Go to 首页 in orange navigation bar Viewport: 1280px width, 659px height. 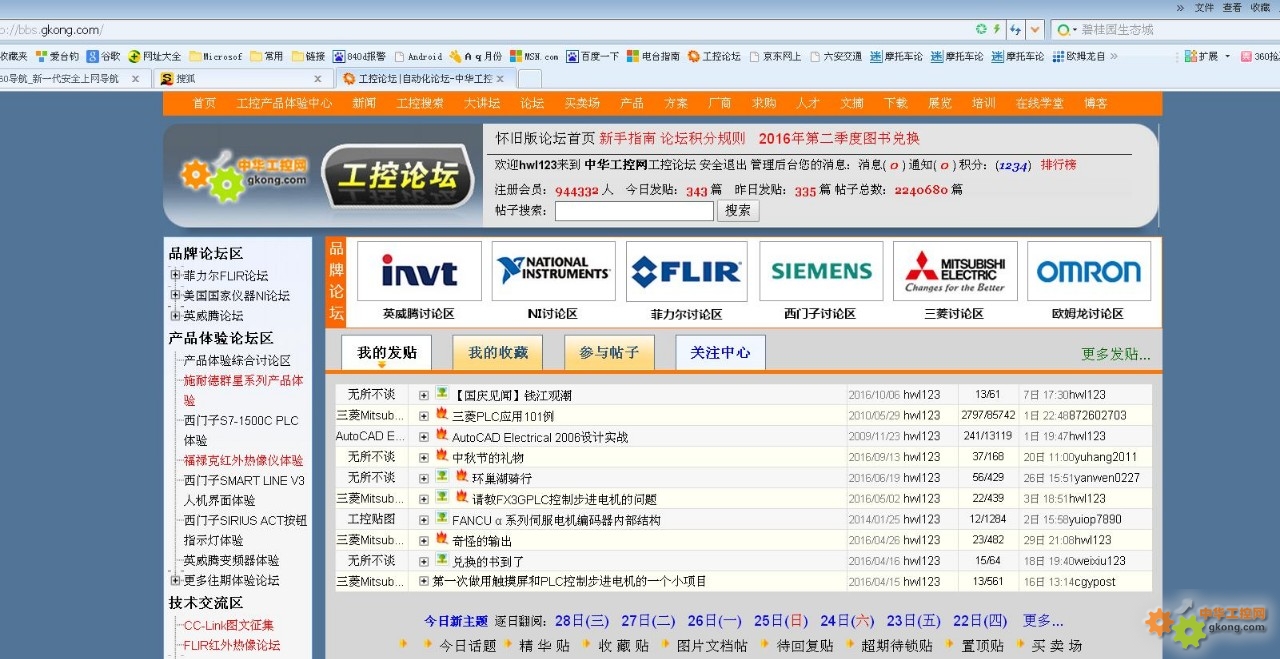[x=204, y=103]
